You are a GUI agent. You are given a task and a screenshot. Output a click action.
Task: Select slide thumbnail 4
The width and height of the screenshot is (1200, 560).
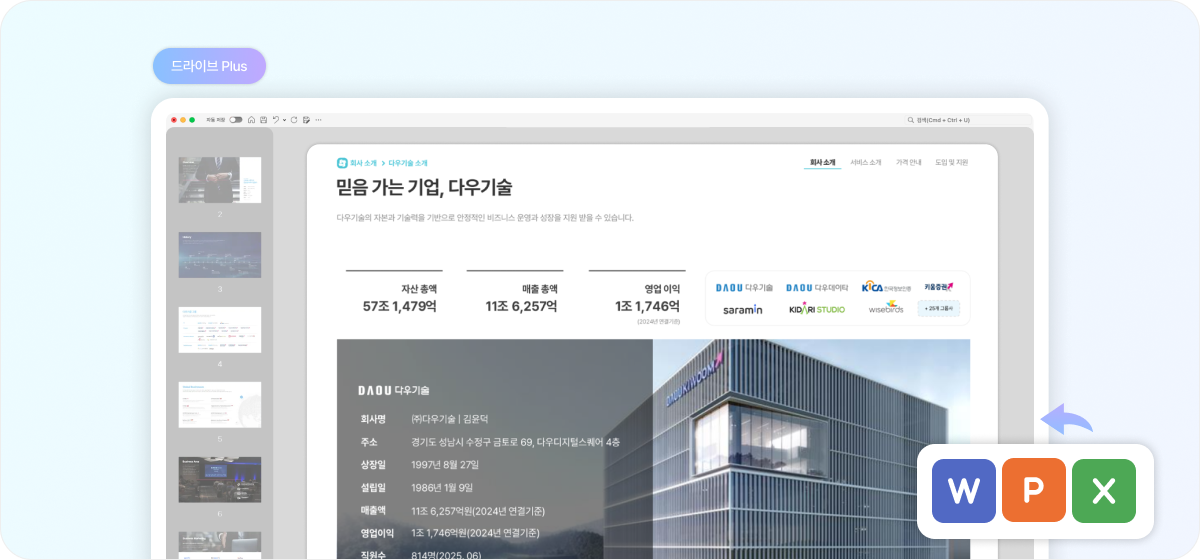point(219,330)
